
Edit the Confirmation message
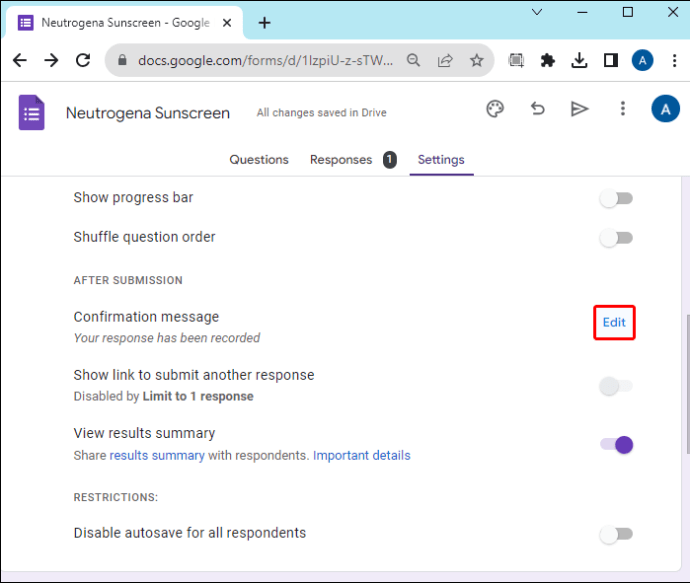(x=614, y=323)
